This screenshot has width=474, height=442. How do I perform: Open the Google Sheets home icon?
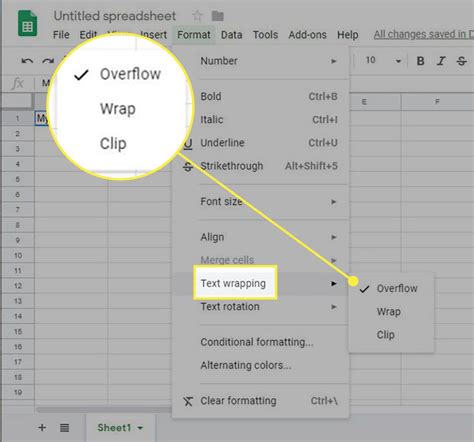coord(28,23)
